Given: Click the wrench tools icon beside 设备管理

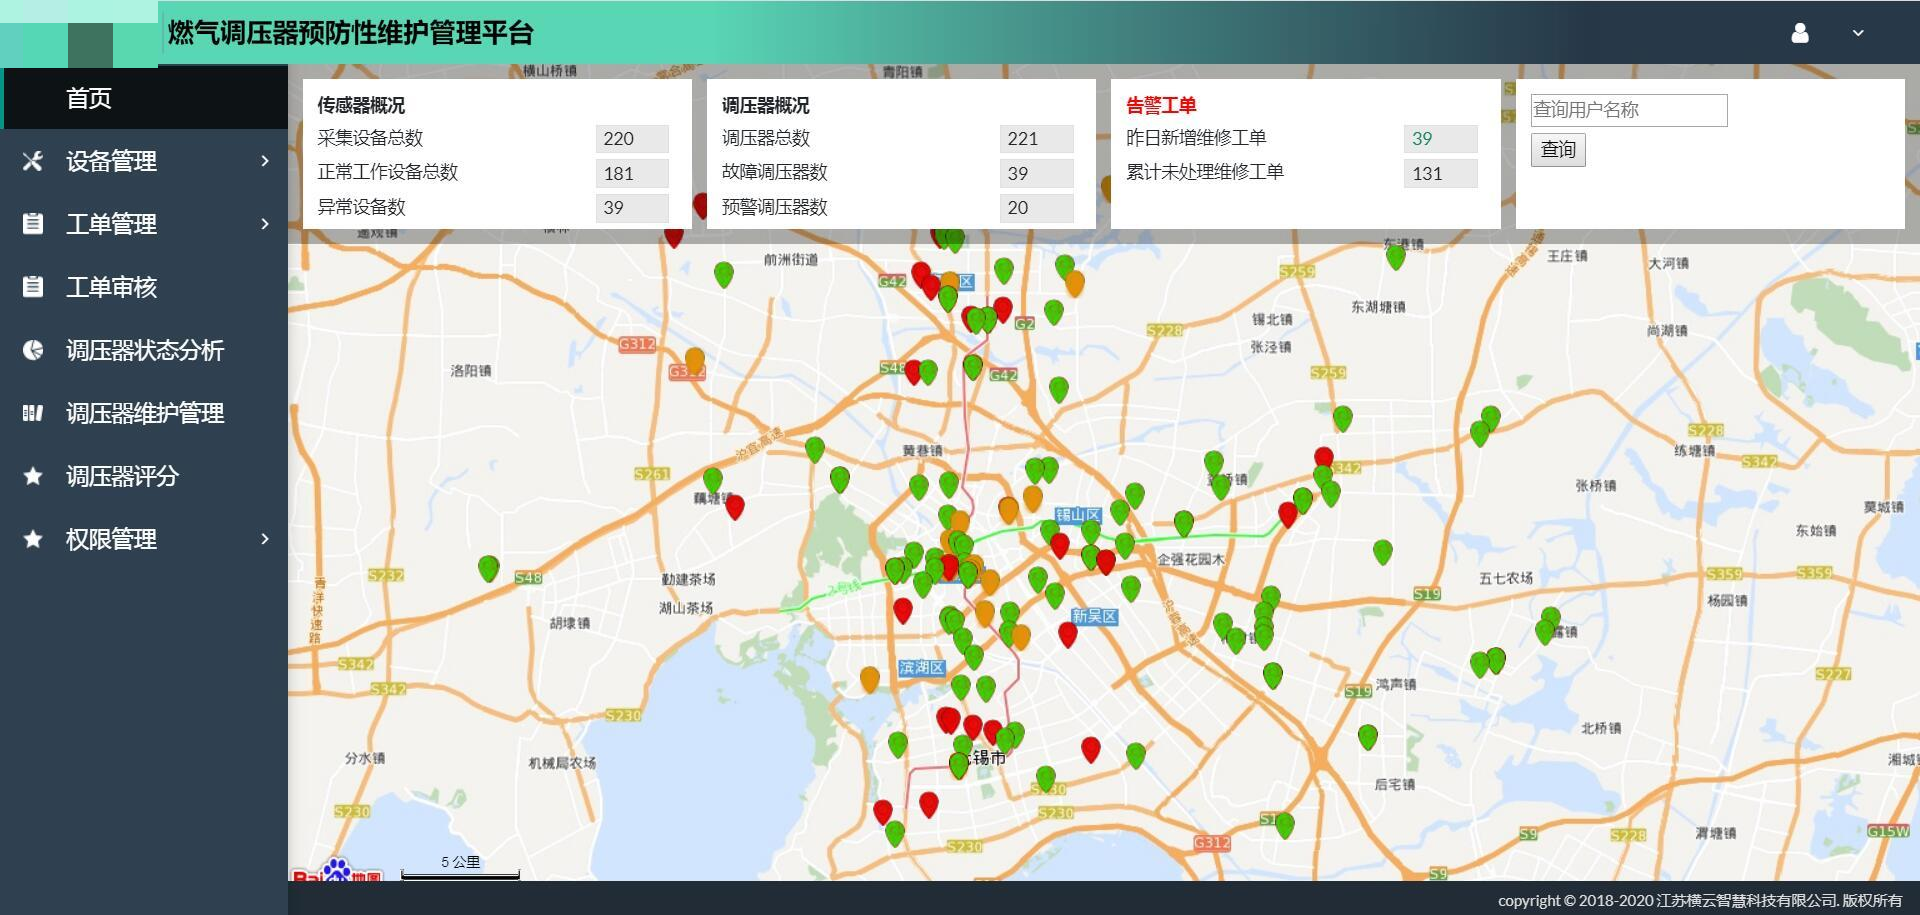Looking at the screenshot, I should (33, 161).
